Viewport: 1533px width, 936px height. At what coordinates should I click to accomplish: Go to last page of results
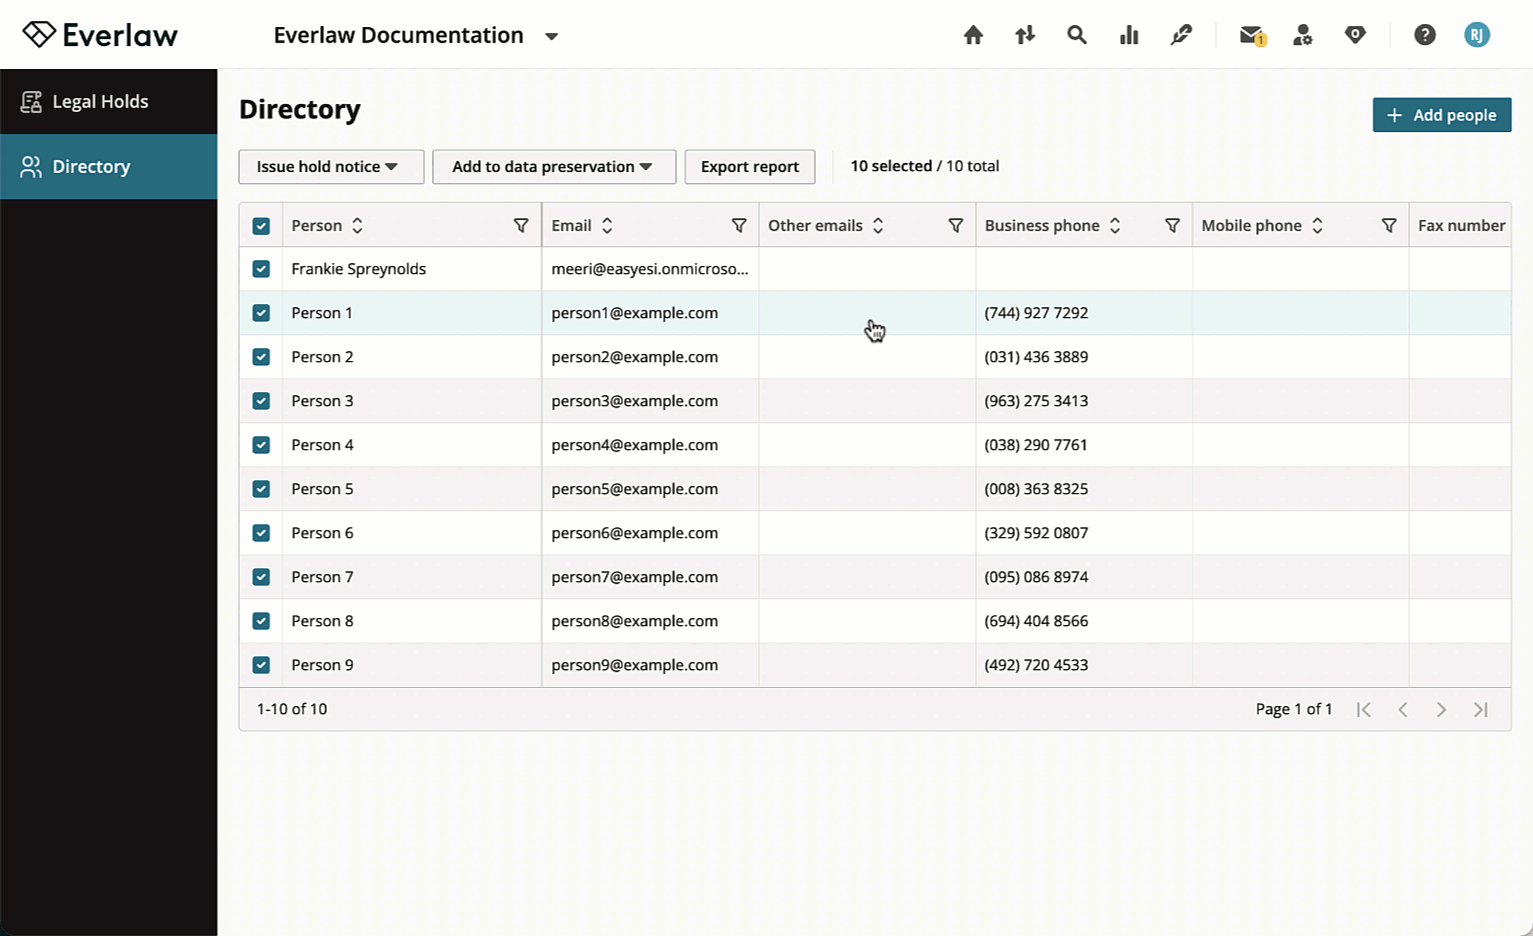click(x=1481, y=709)
